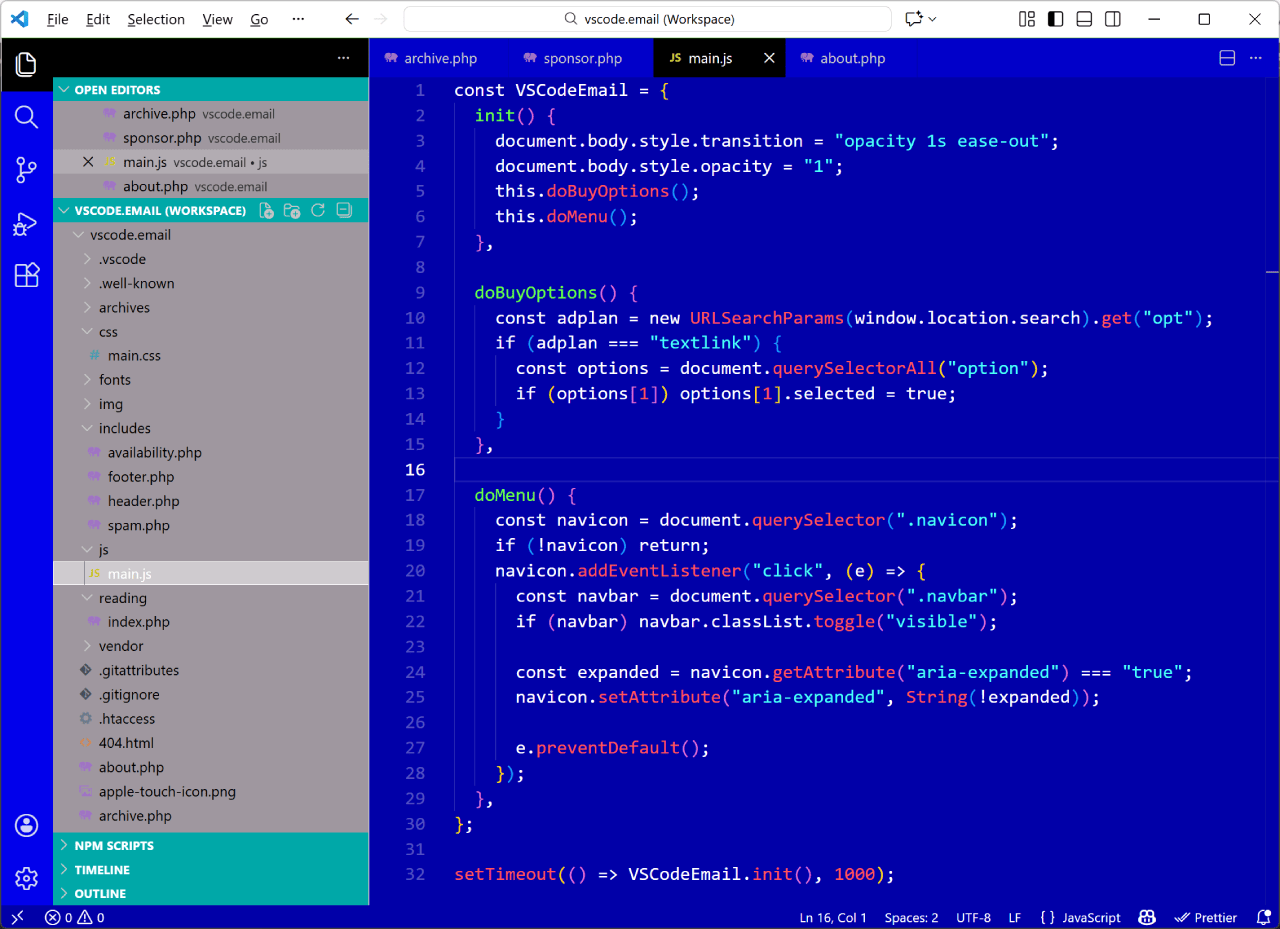Screen dimensions: 1280x929
Task: Open the Run and Debug panel
Action: (26, 224)
